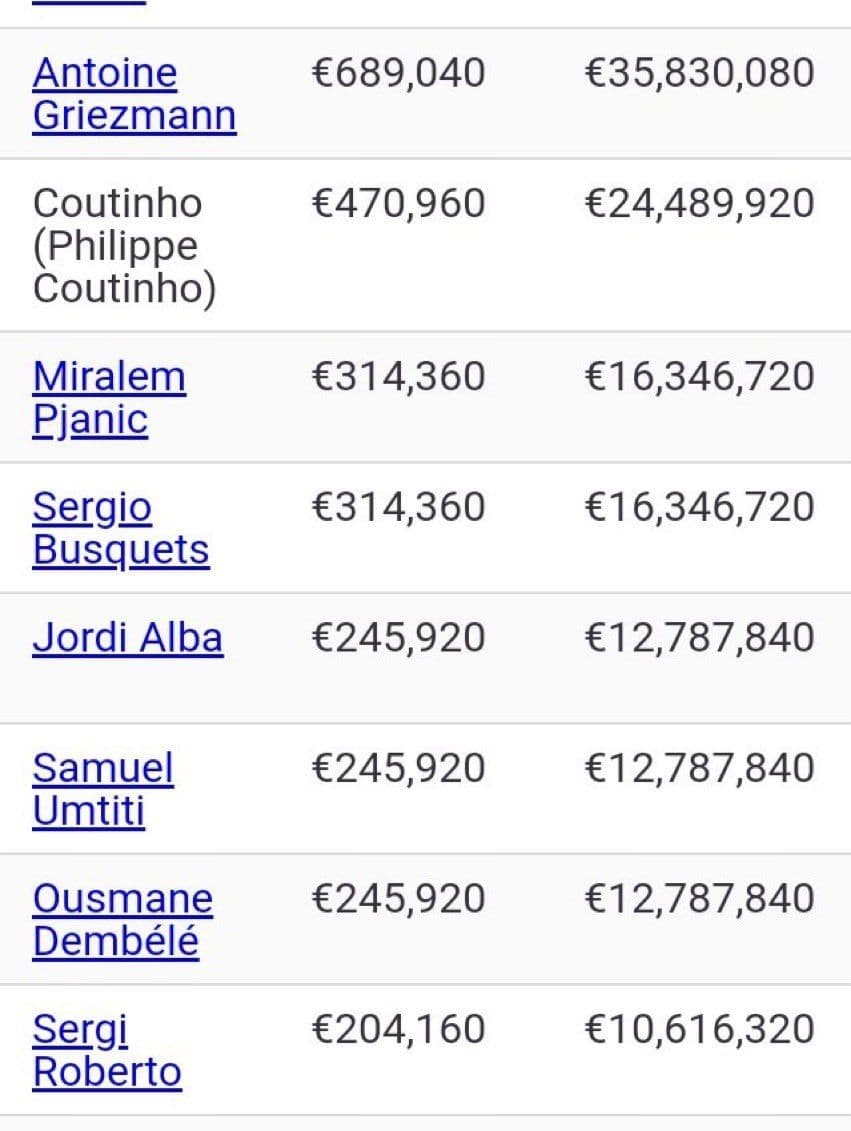Image resolution: width=851 pixels, height=1131 pixels.
Task: Click Jordi Alba's €245,920 weekly wage
Action: point(398,638)
